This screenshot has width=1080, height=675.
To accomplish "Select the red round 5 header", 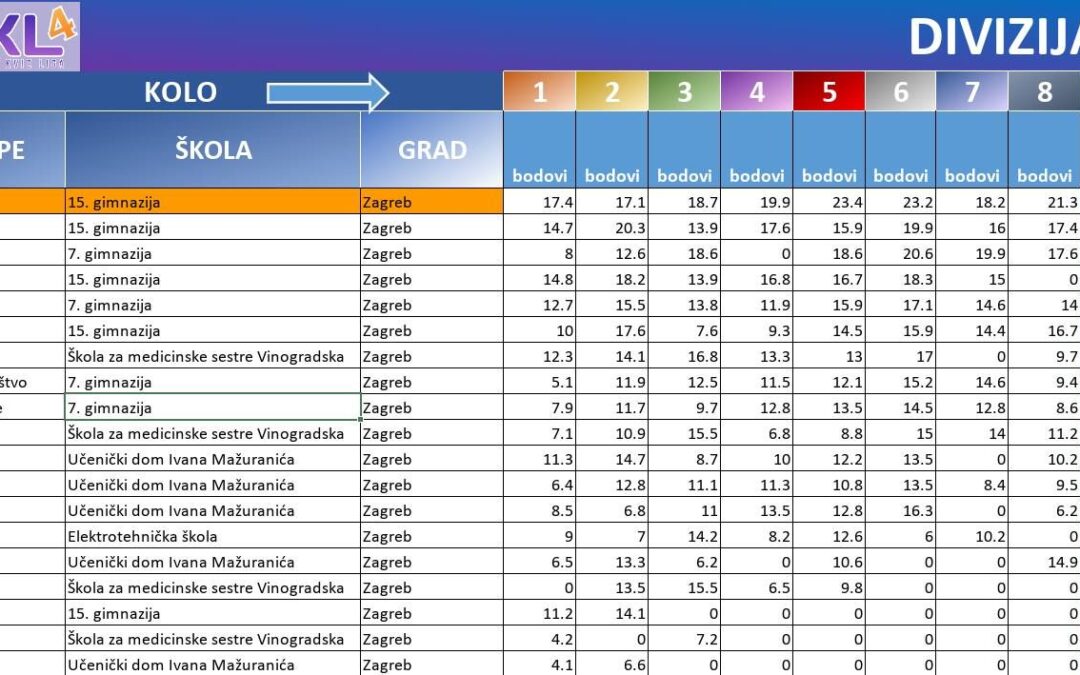I will (828, 90).
